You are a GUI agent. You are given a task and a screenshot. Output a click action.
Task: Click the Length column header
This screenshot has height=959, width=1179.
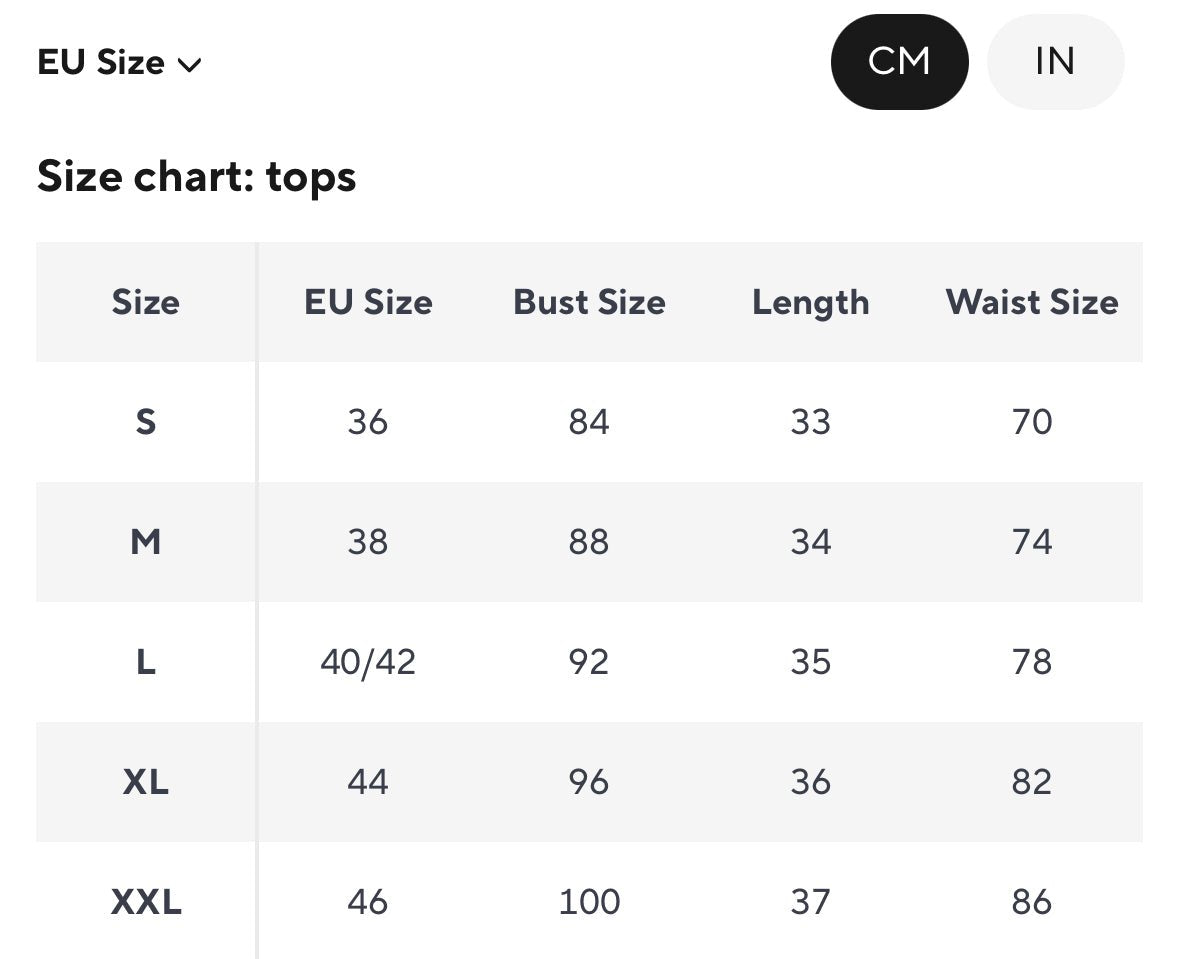810,302
